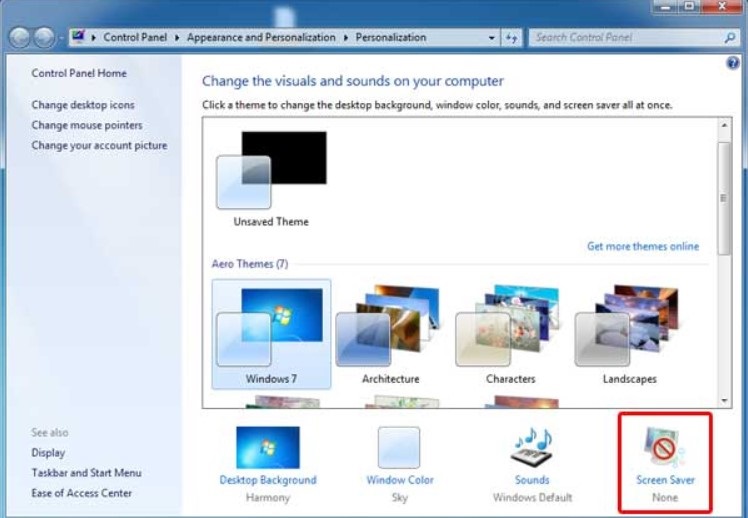Open the Sounds icon with music notes
The width and height of the screenshot is (748, 518).
click(x=532, y=448)
